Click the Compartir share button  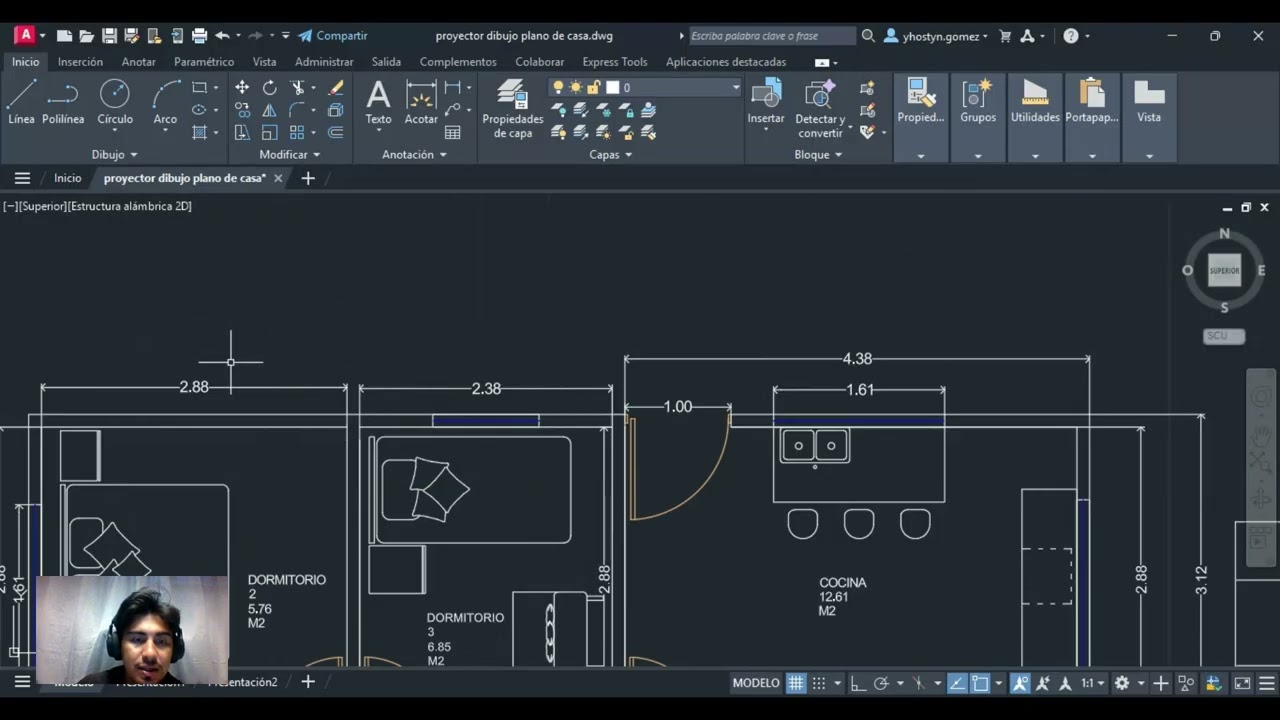pyautogui.click(x=333, y=36)
